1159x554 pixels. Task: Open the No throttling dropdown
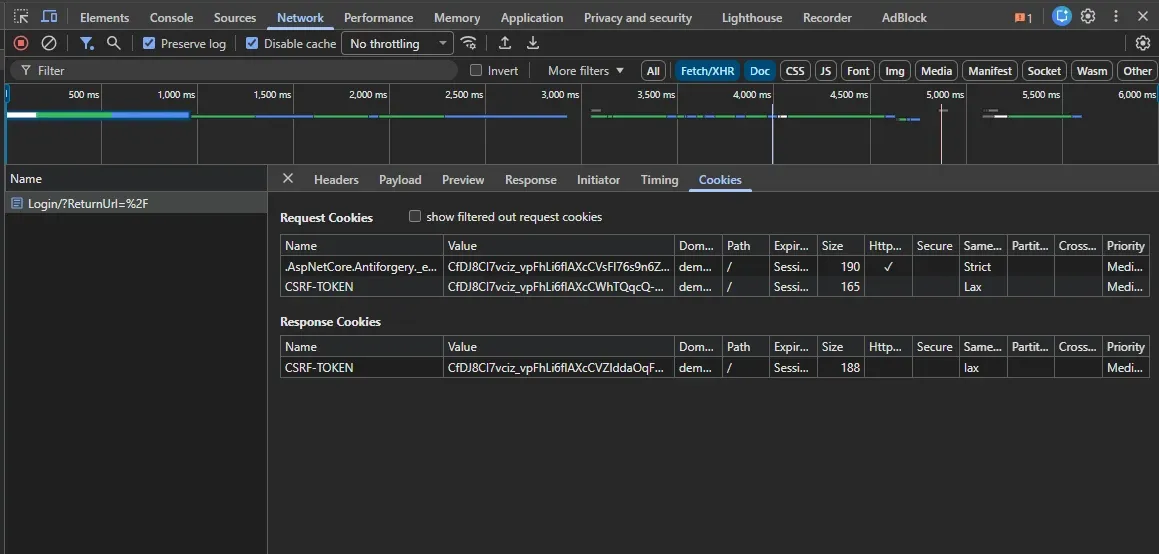click(x=398, y=44)
